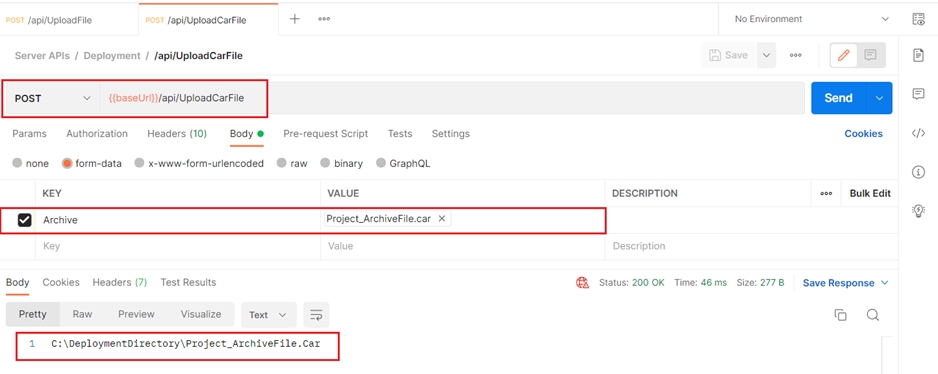Uncheck the Archive row checkbox
Viewport: 938px width, 374px height.
[x=24, y=220]
